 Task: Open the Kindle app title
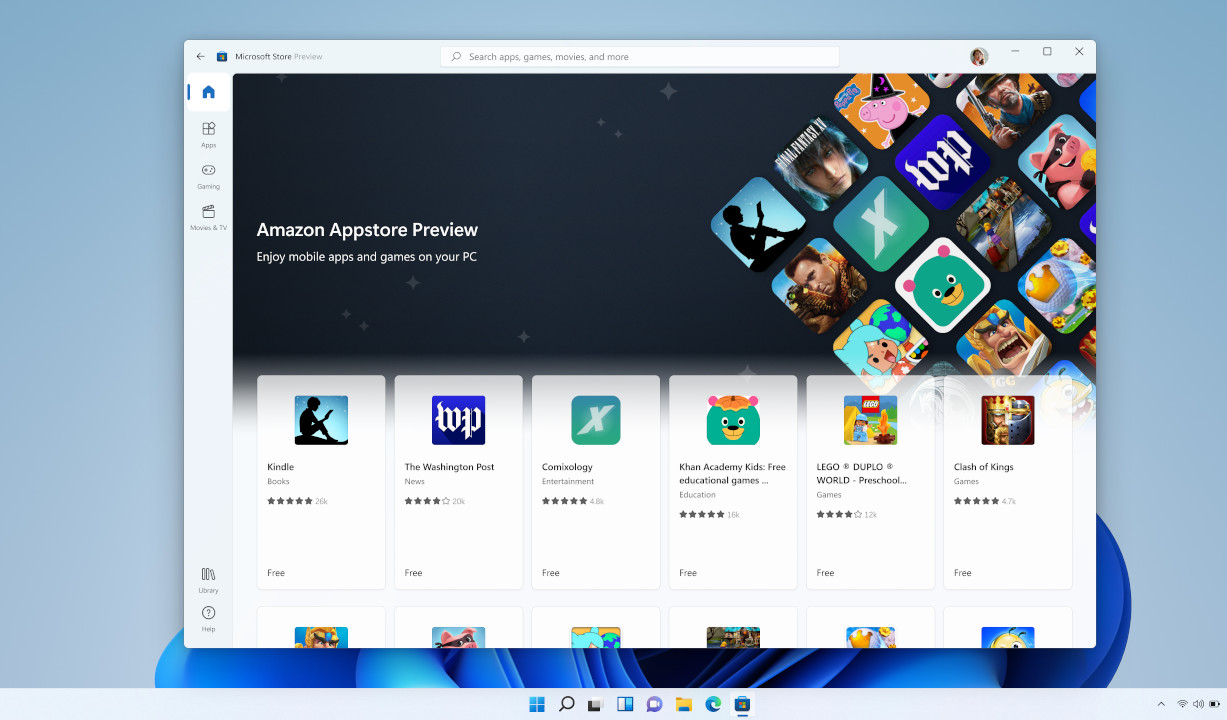[280, 467]
